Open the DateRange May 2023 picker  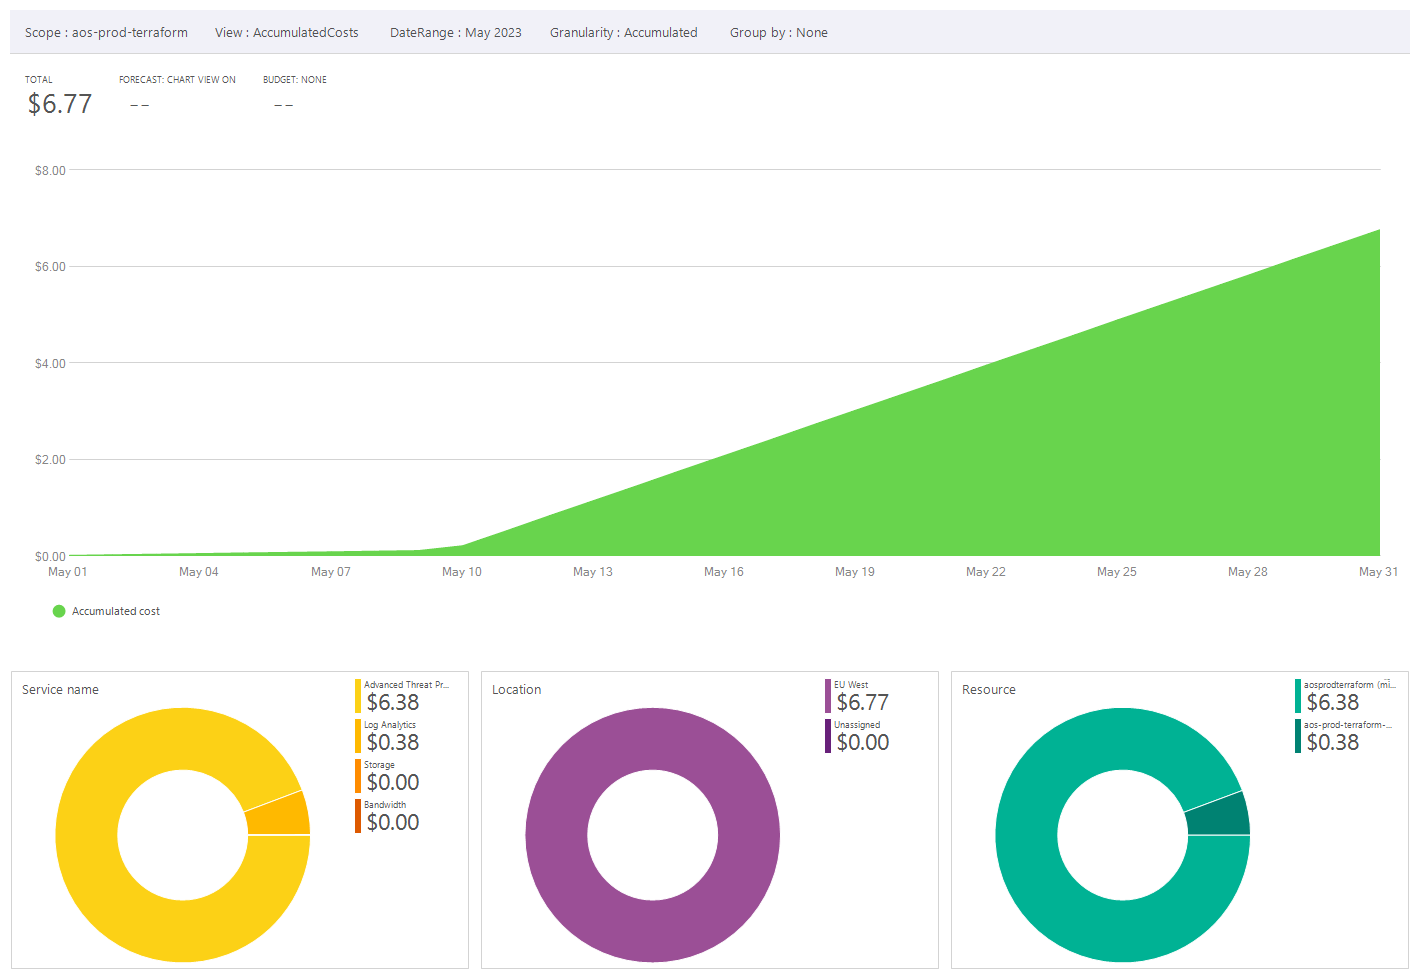tap(456, 32)
